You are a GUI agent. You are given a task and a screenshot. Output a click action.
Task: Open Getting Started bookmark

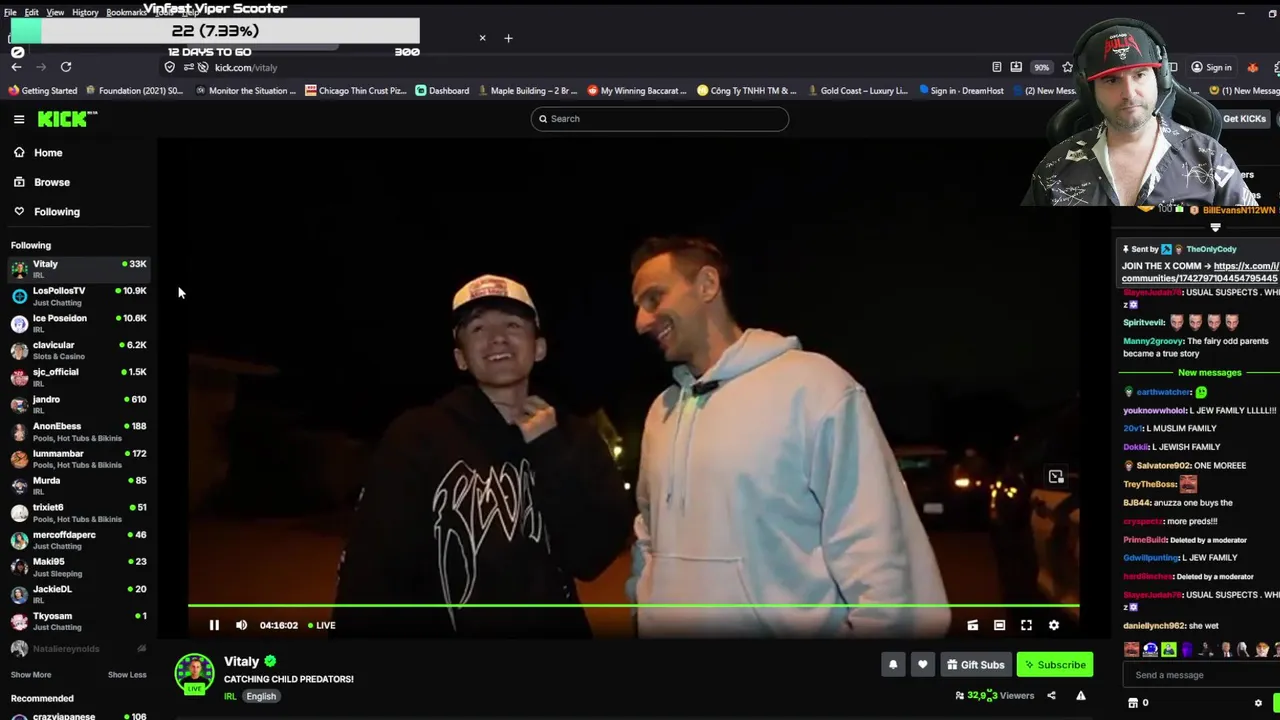coord(42,90)
